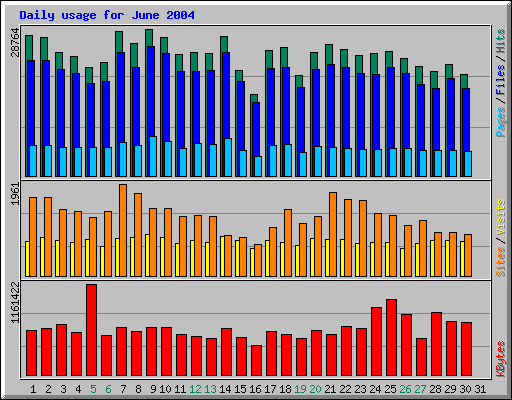
Task: Click the red KBytes bar for day 28
Action: (437, 344)
